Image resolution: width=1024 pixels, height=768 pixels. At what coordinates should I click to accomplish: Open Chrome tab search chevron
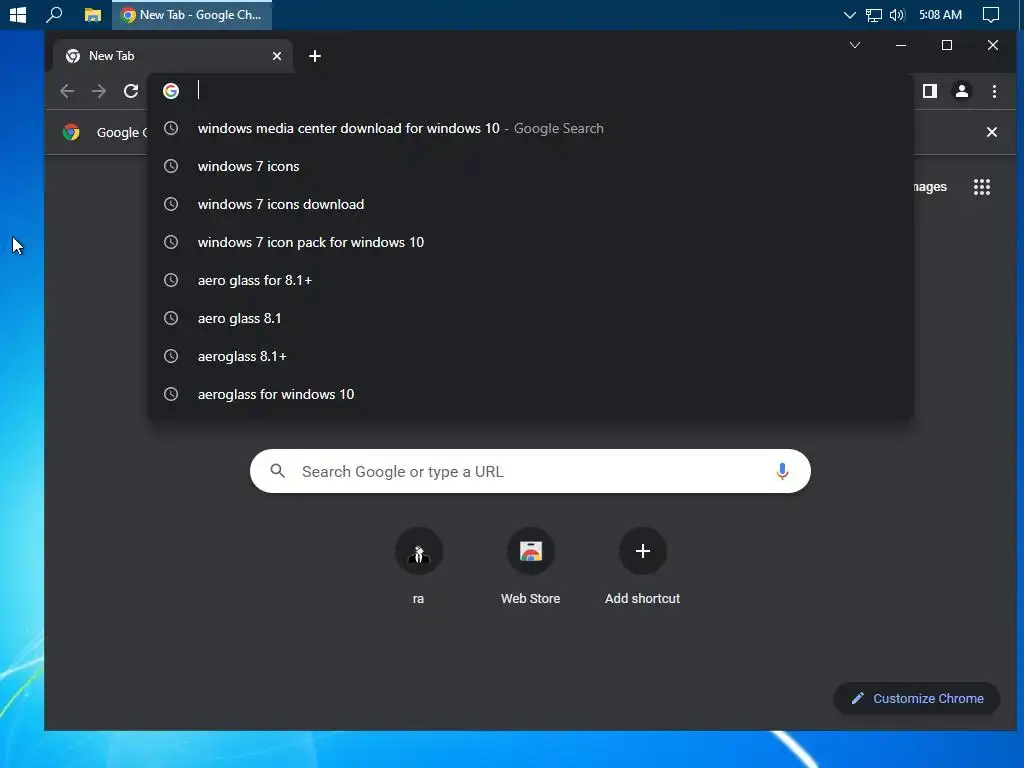(x=855, y=45)
